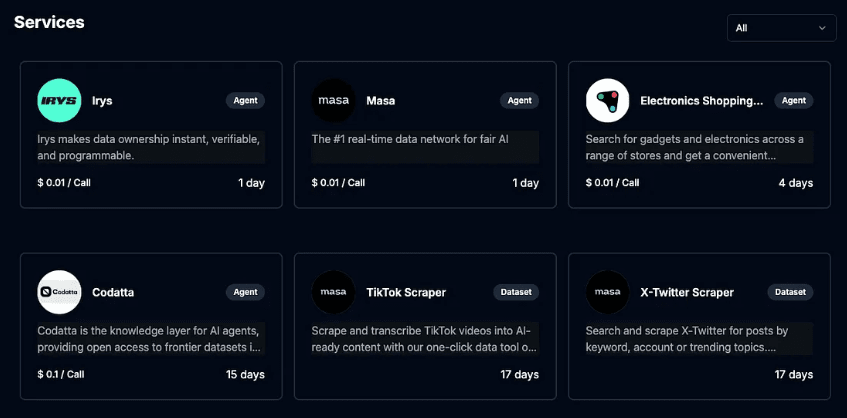Click the Agent badge on Codatta card

click(x=245, y=292)
